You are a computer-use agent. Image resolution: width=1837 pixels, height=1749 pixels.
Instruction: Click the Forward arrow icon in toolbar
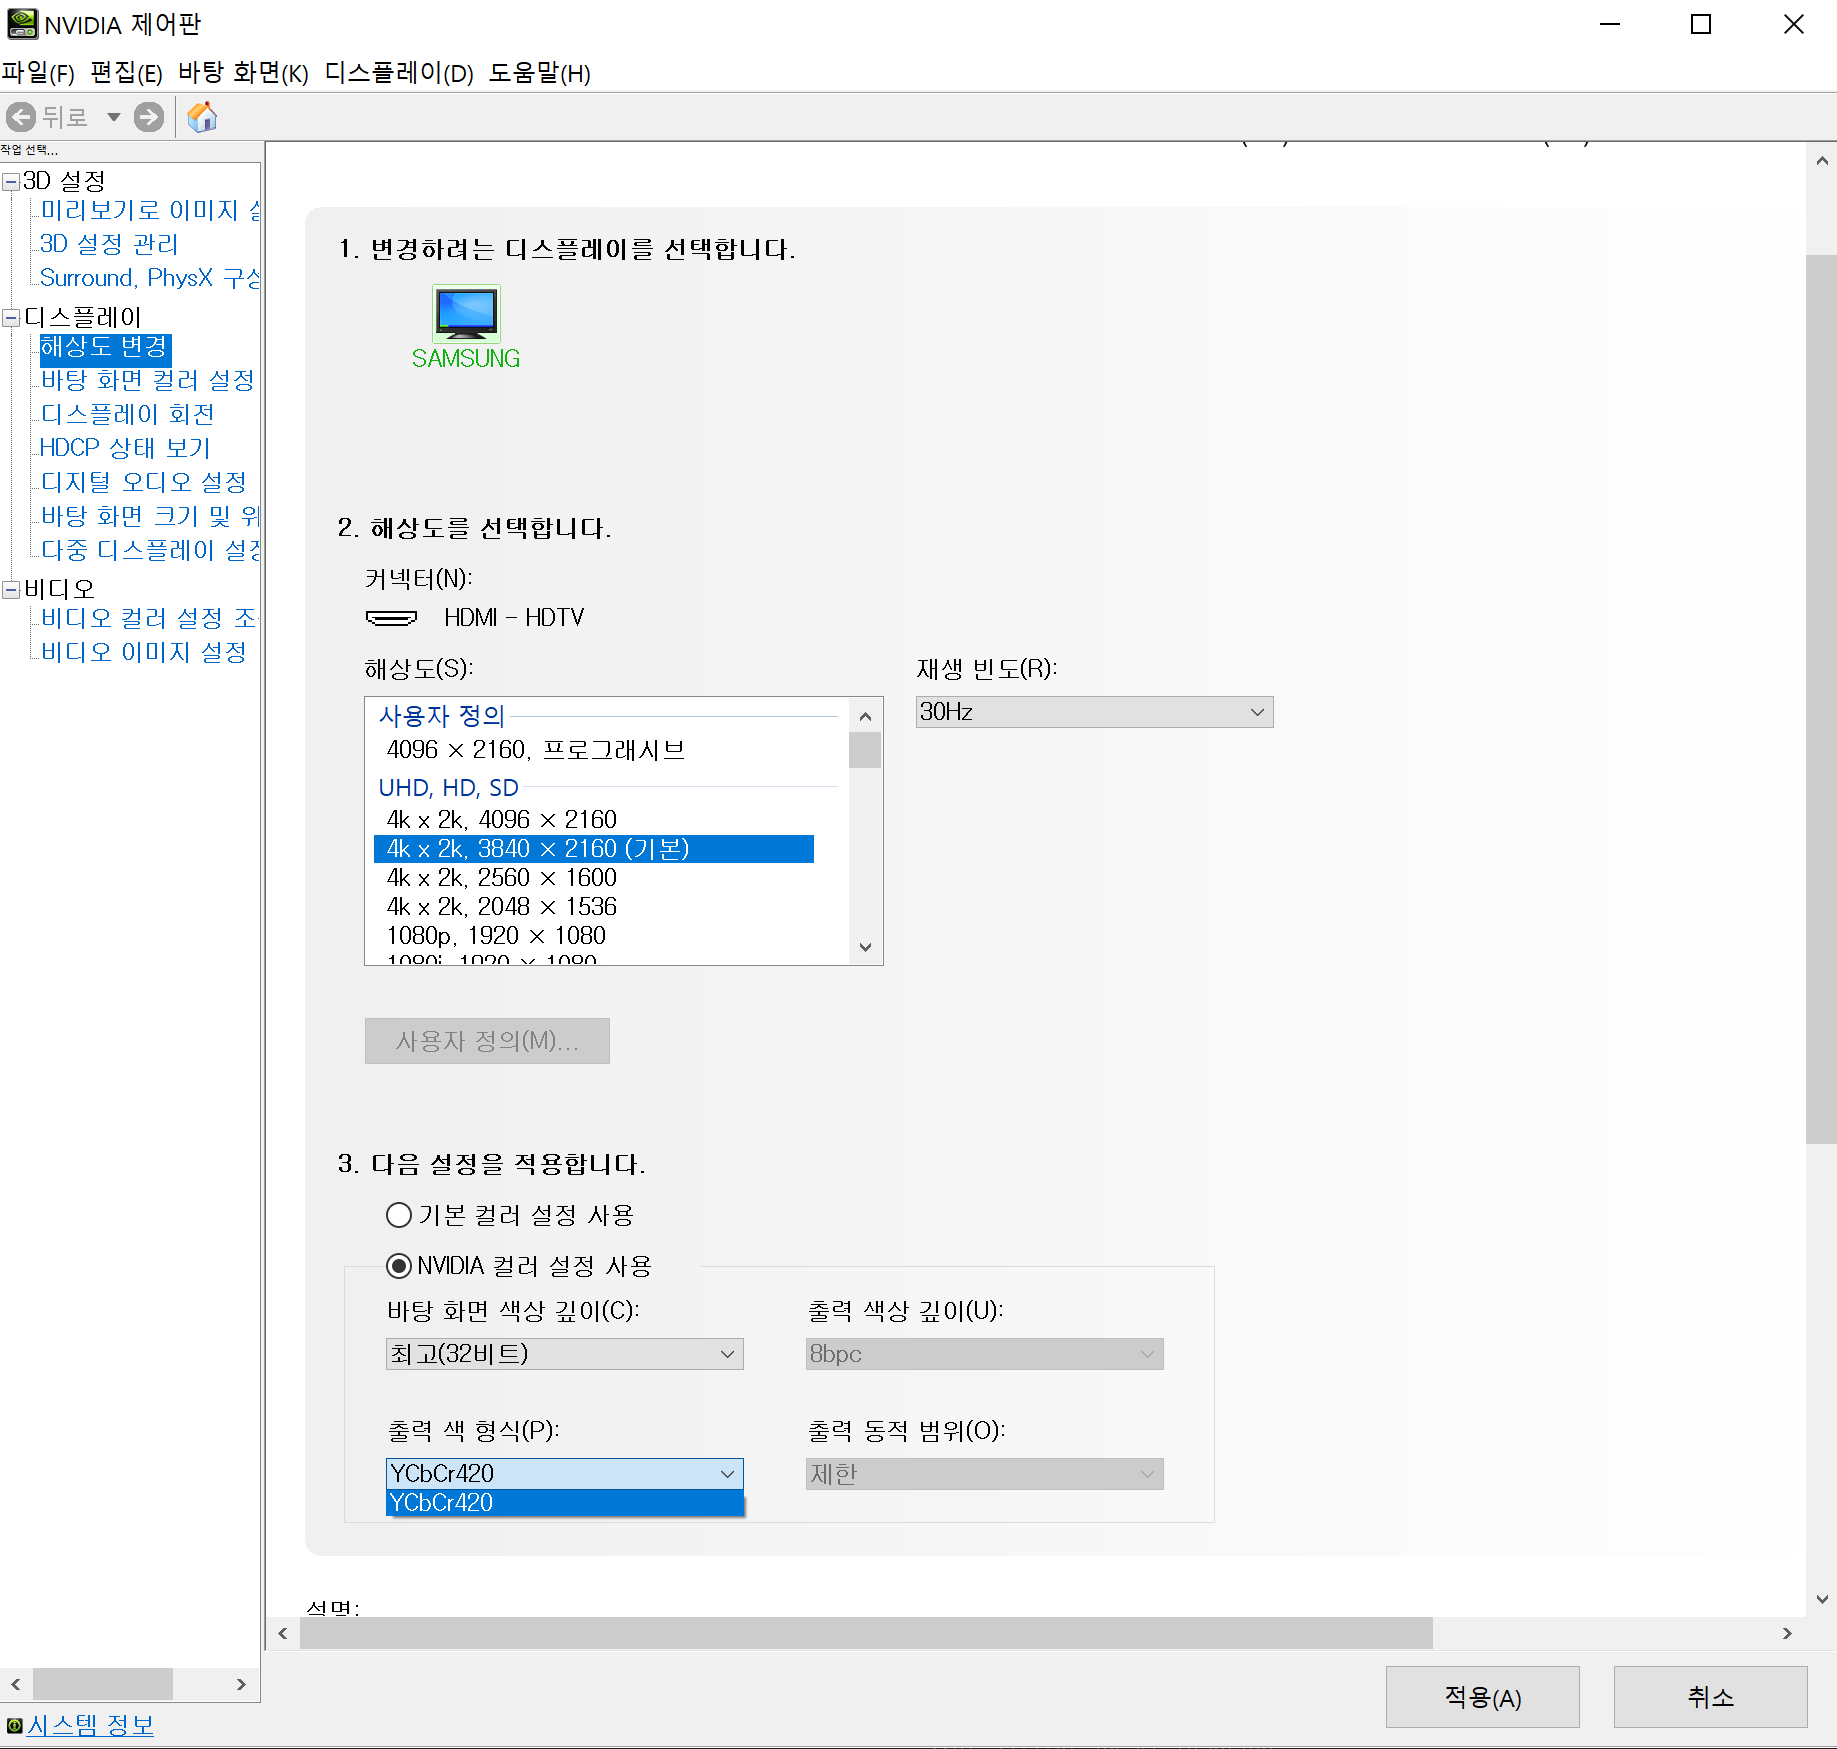pyautogui.click(x=149, y=117)
